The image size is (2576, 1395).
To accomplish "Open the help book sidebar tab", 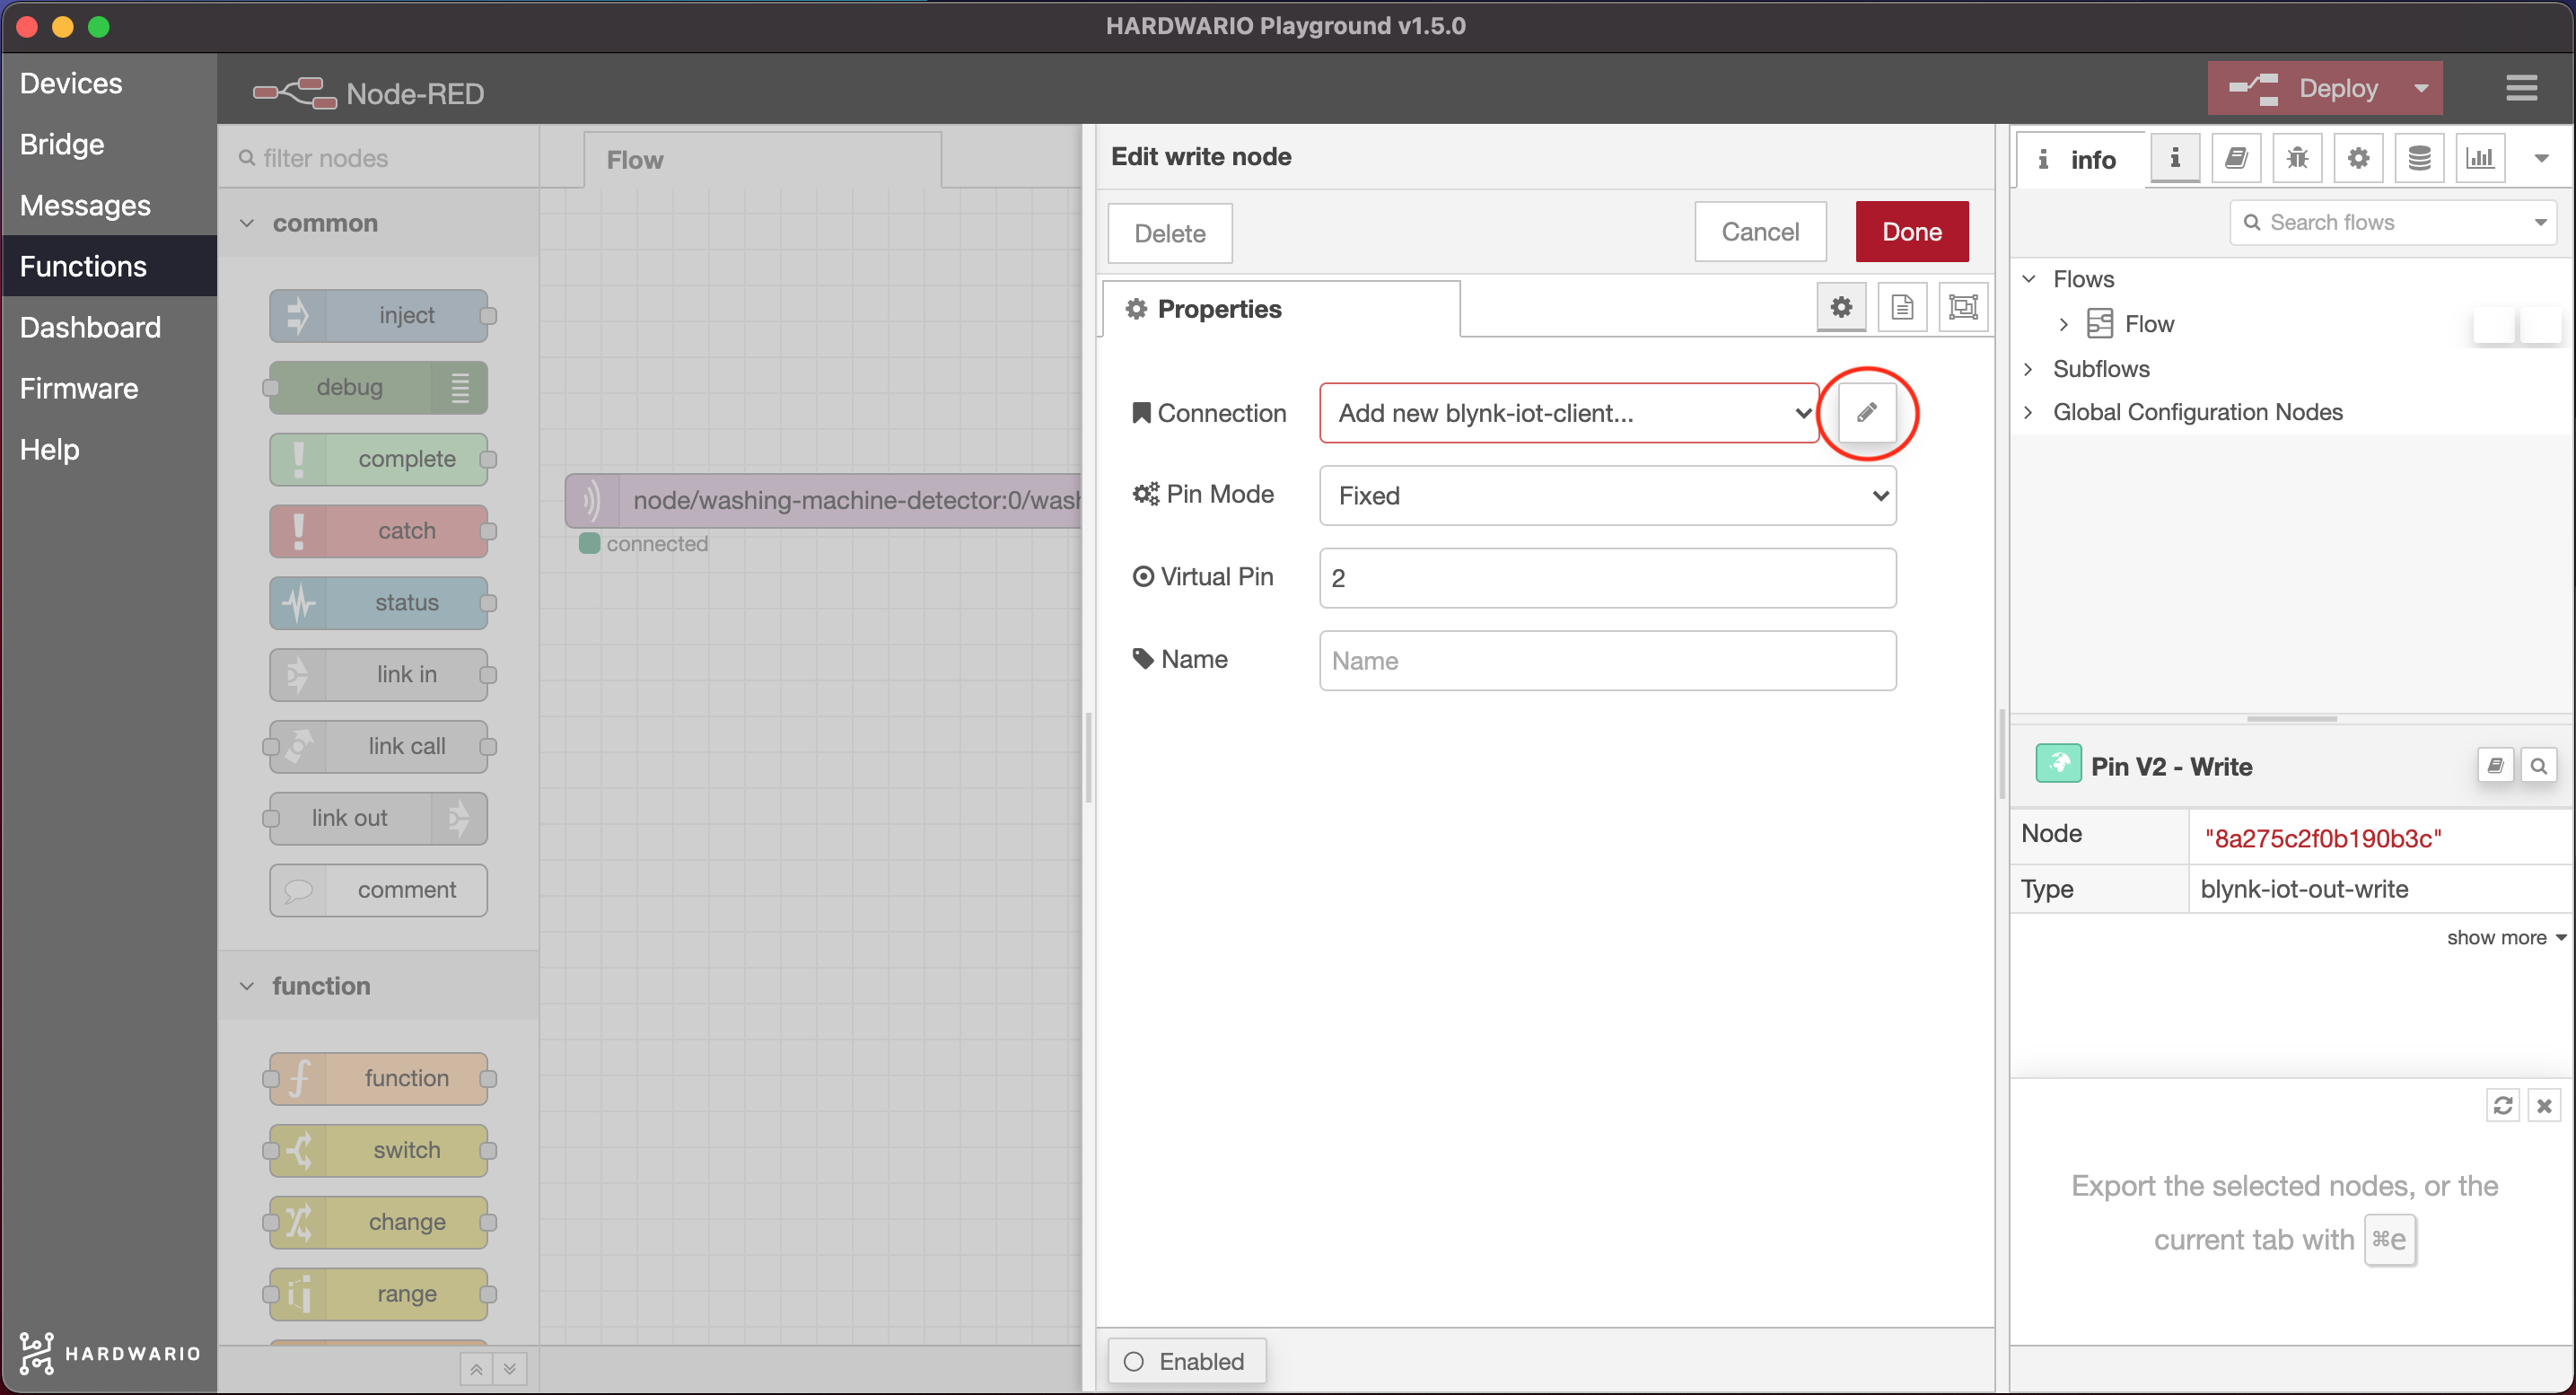I will click(x=2236, y=158).
